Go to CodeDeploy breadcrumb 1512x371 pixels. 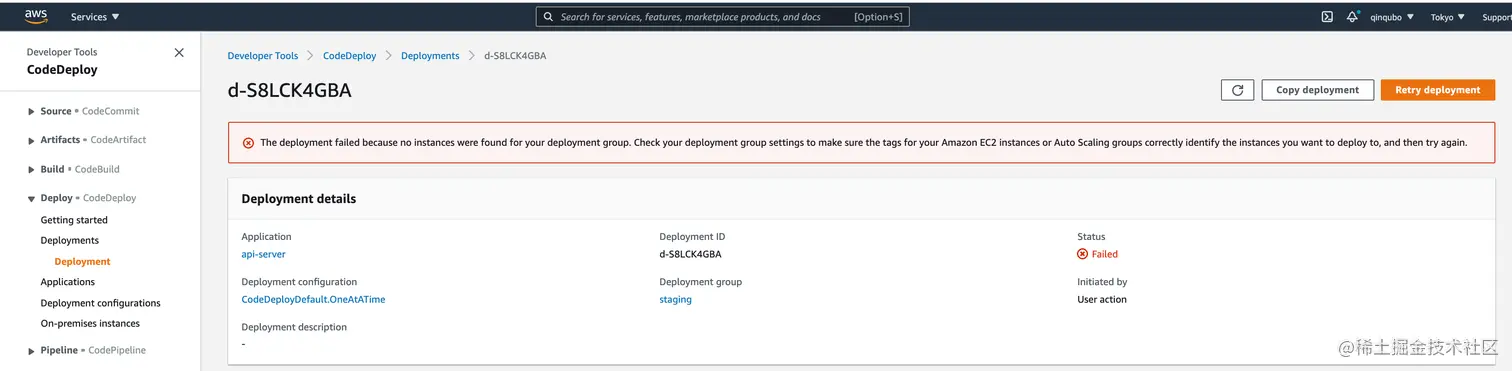(350, 56)
